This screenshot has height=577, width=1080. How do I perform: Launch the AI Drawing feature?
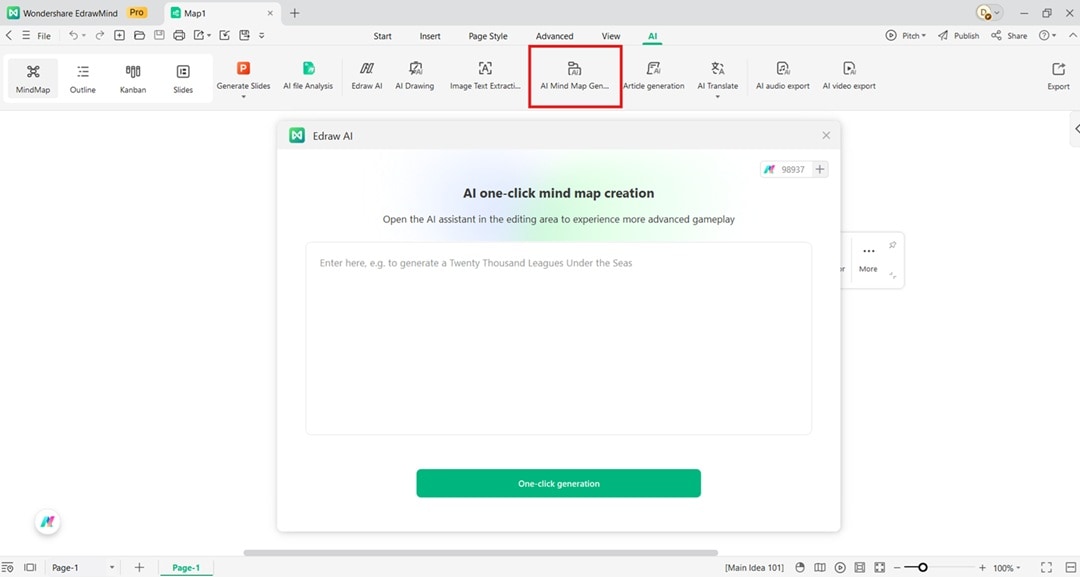[414, 77]
